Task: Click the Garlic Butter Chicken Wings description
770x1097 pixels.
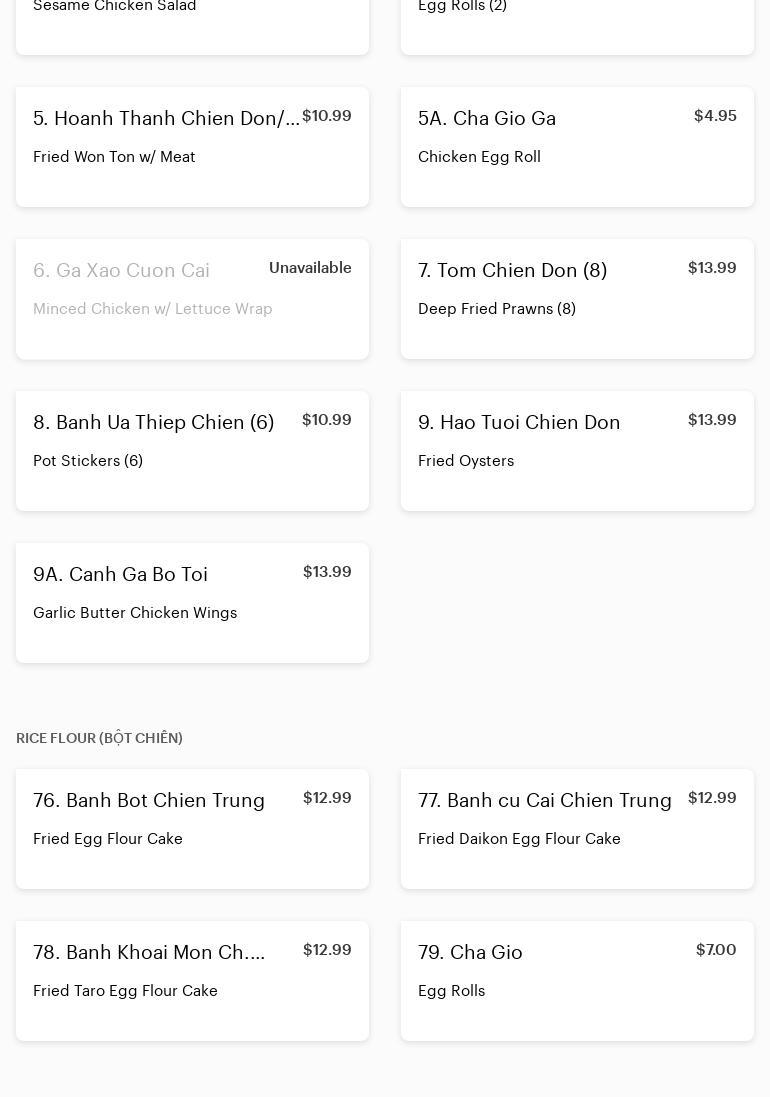Action: [135, 613]
